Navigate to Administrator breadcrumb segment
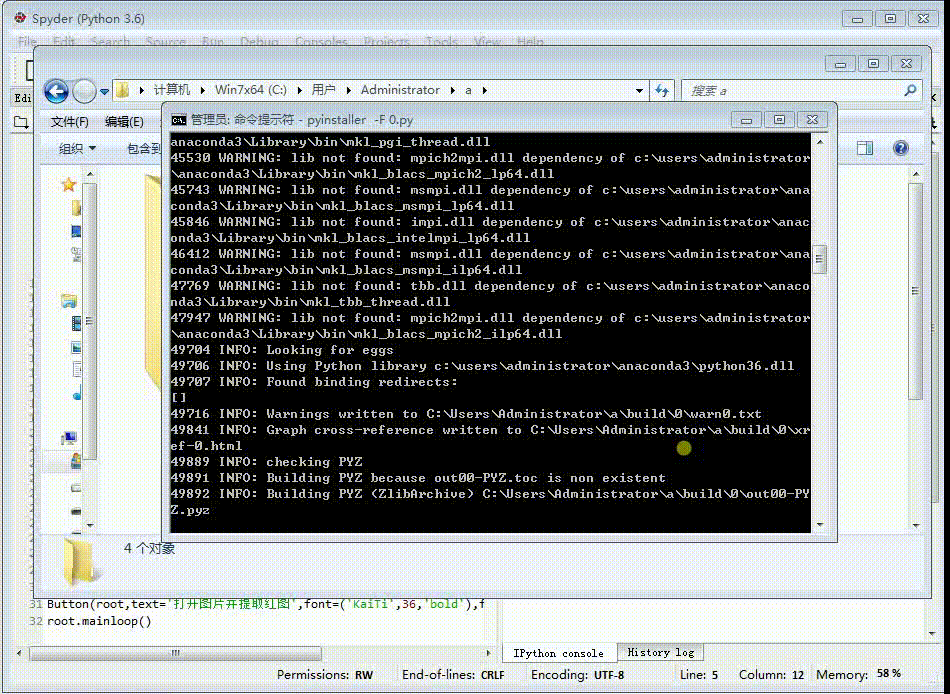Image resolution: width=950 pixels, height=694 pixels. tap(400, 90)
